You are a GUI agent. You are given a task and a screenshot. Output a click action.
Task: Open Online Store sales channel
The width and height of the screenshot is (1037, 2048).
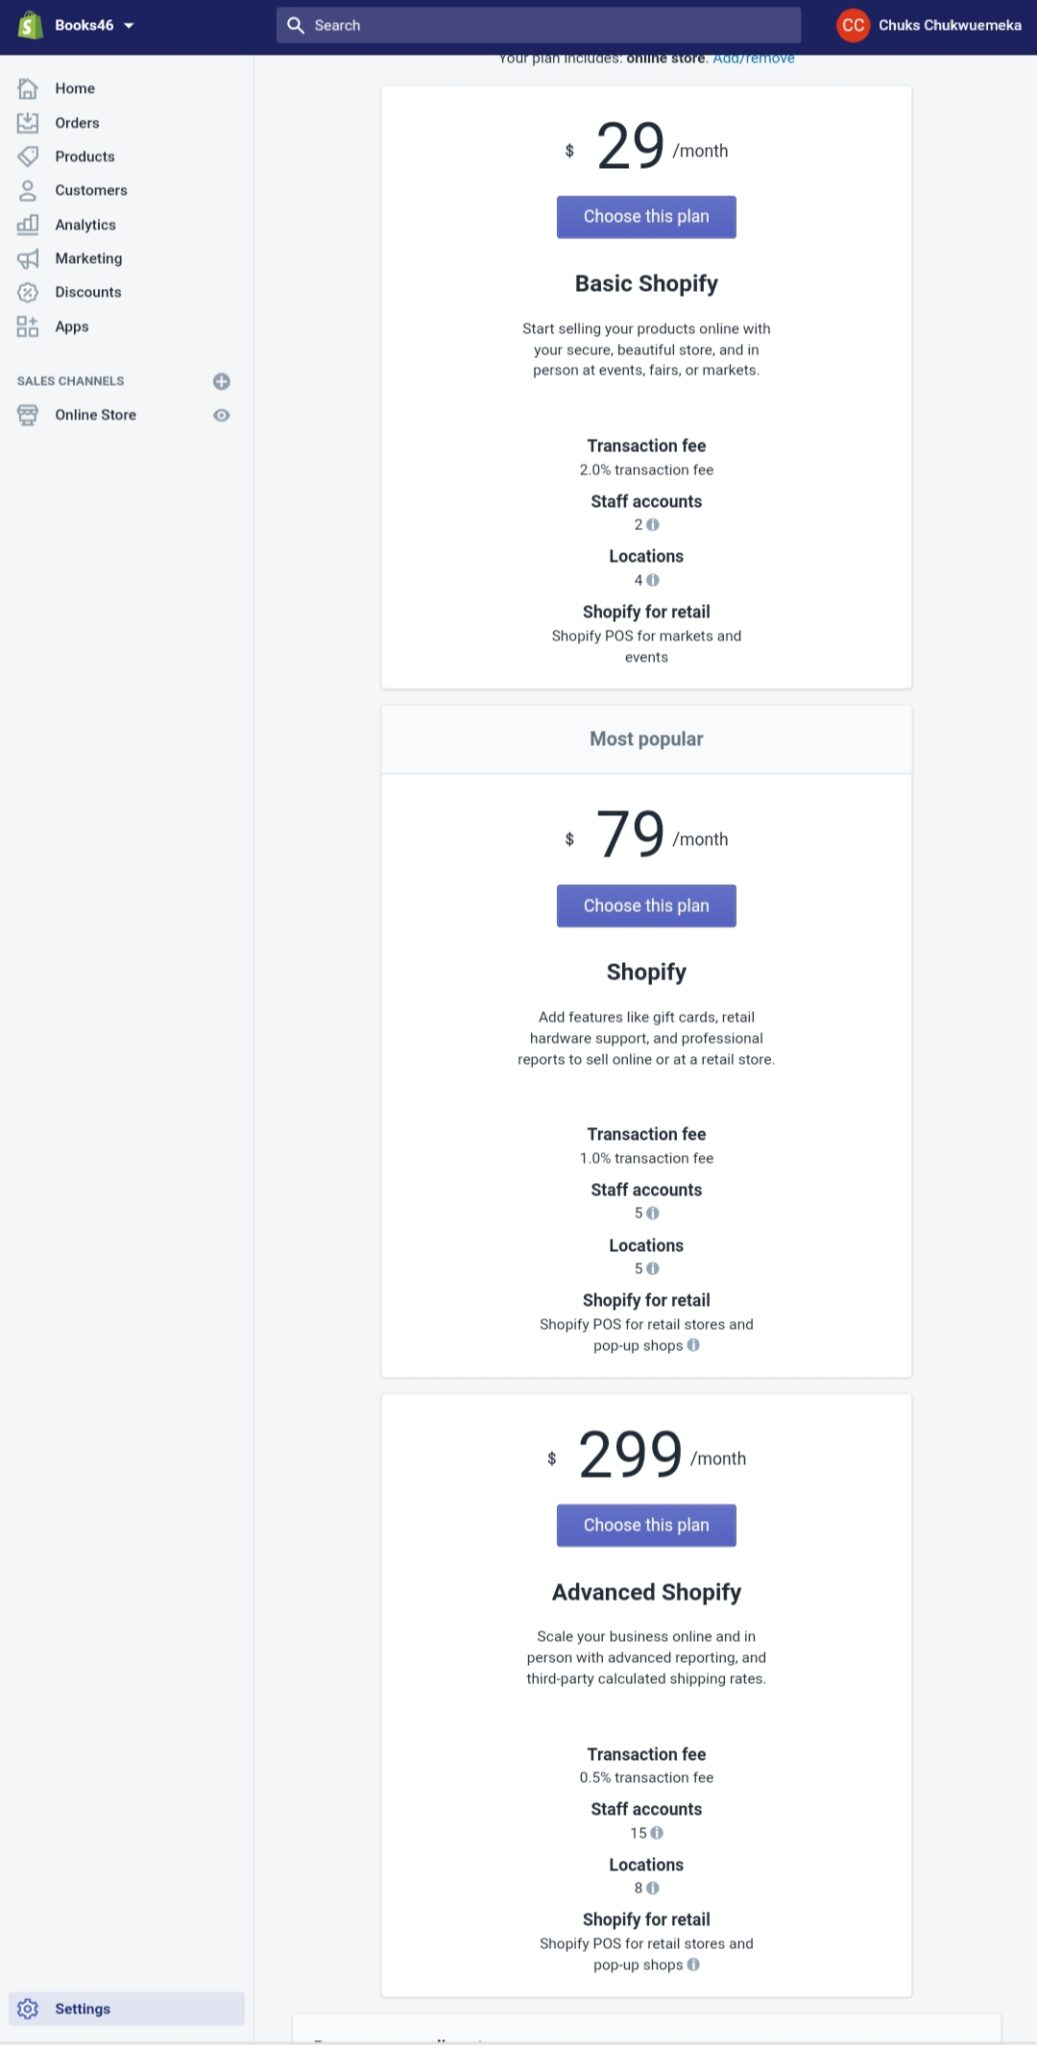(x=95, y=414)
